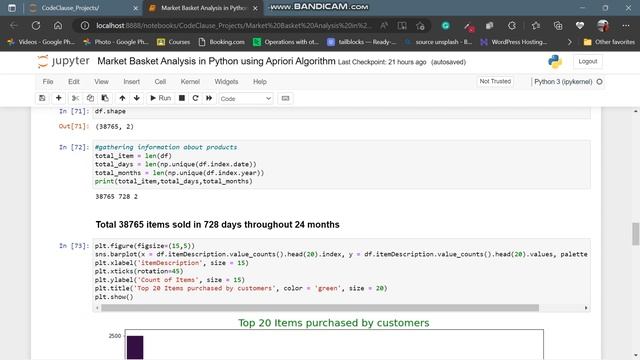Open the tab actions menu icon
640x360 pixels.
12,8
